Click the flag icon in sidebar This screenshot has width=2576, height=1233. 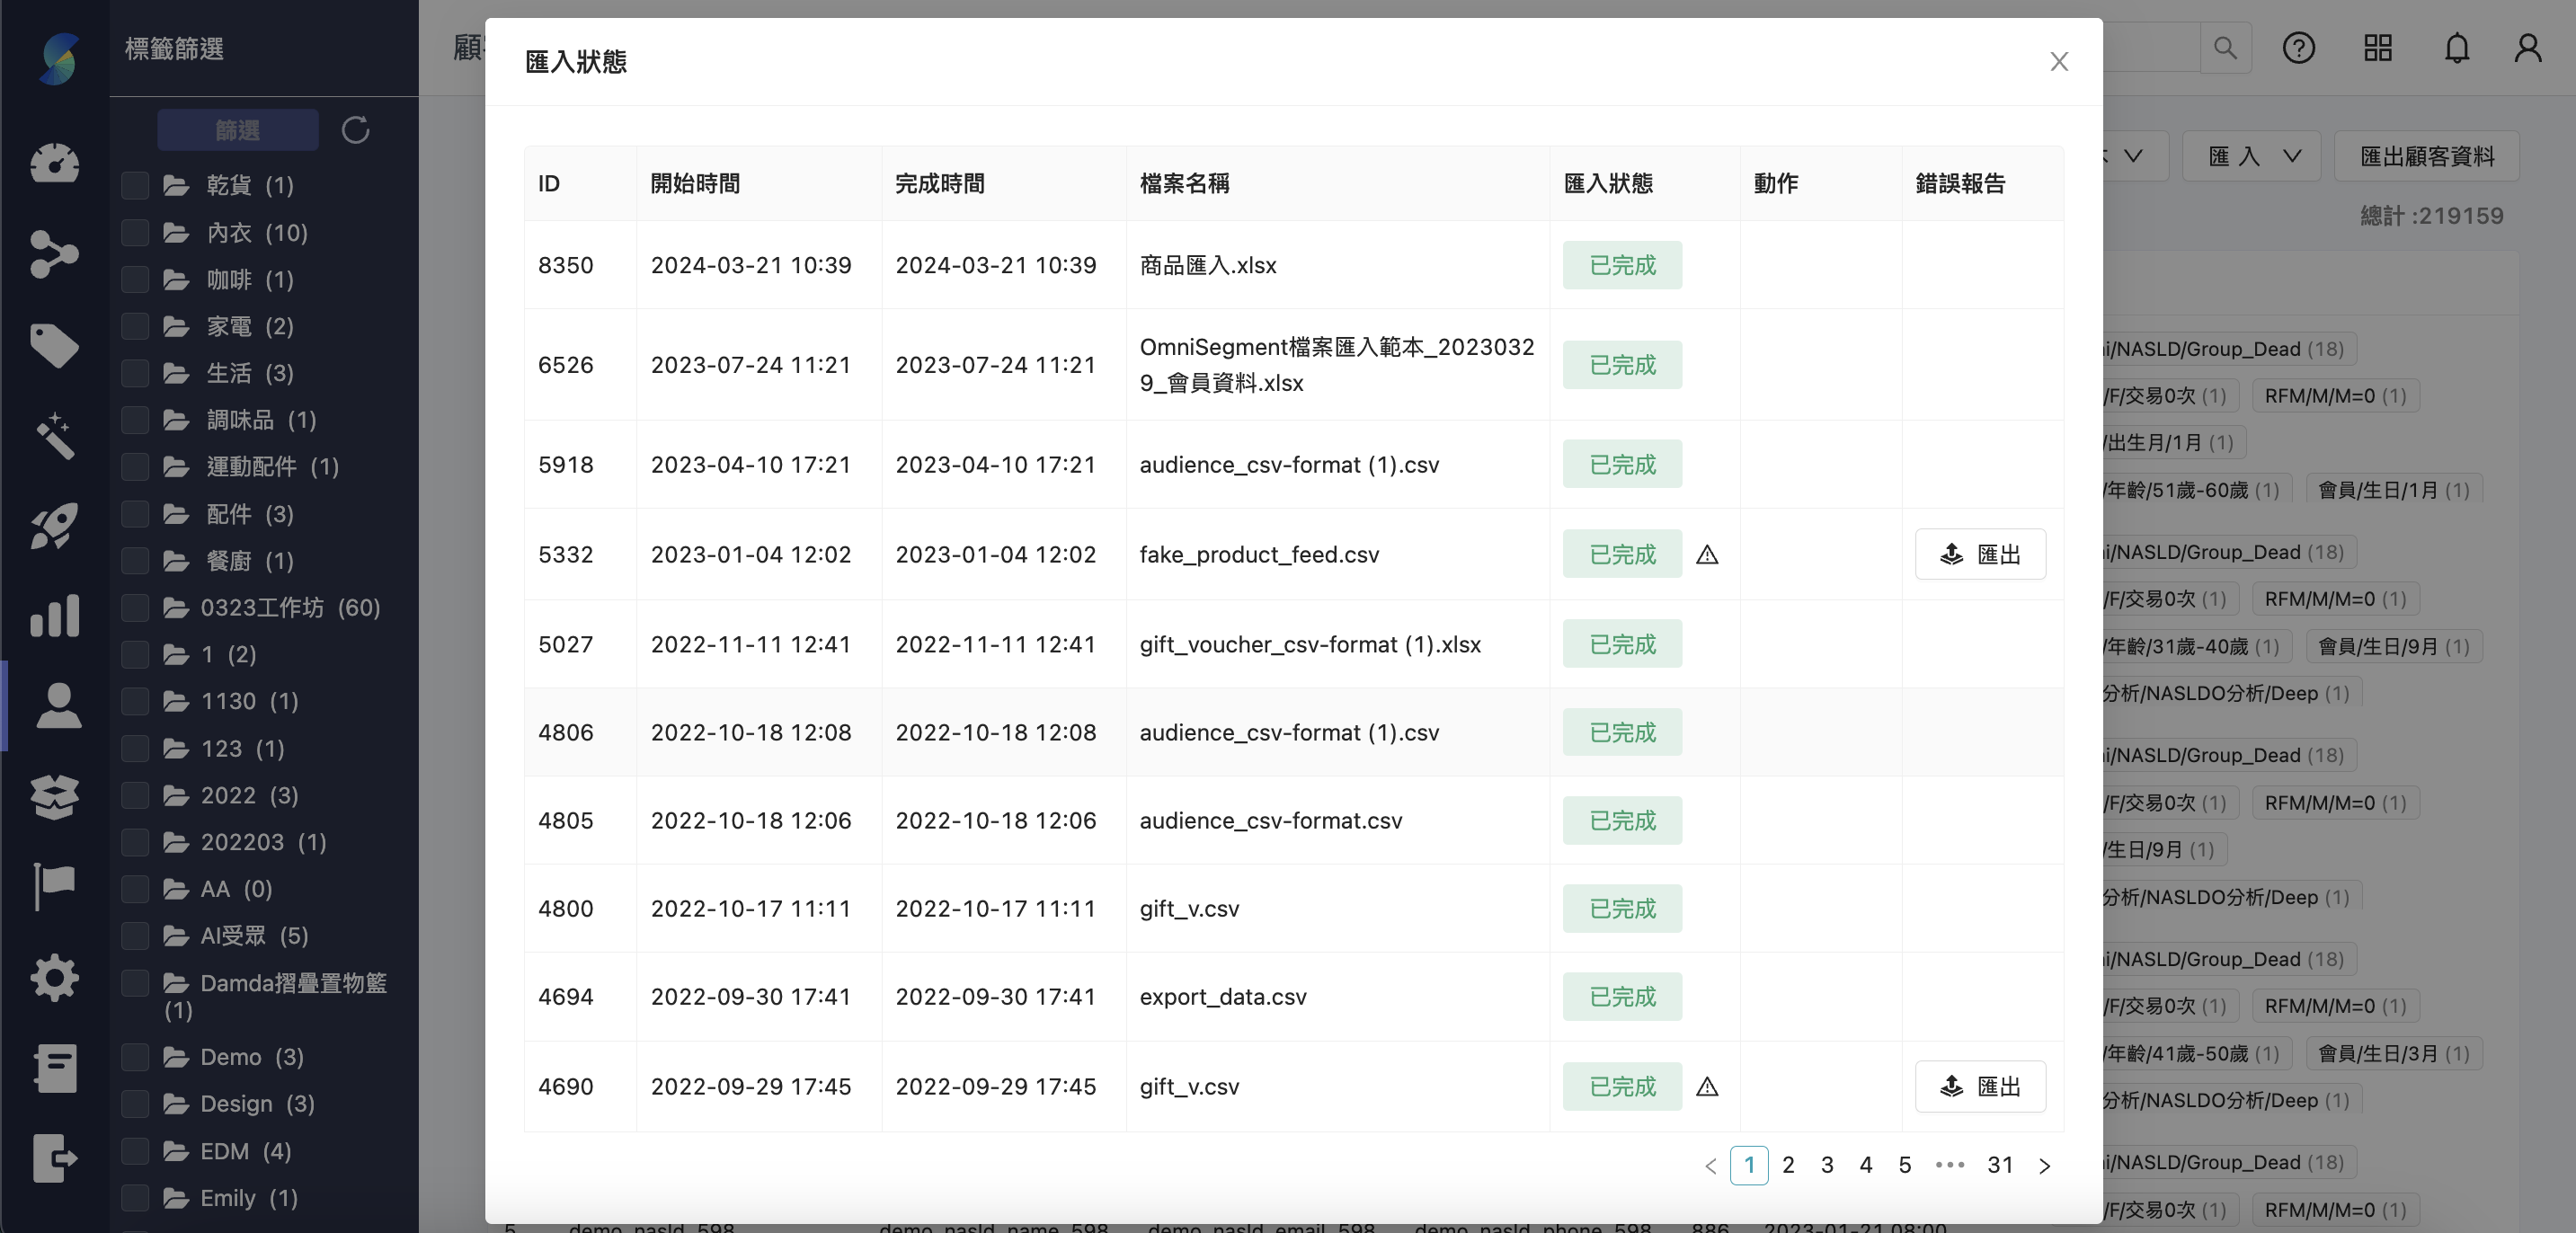pos(55,886)
